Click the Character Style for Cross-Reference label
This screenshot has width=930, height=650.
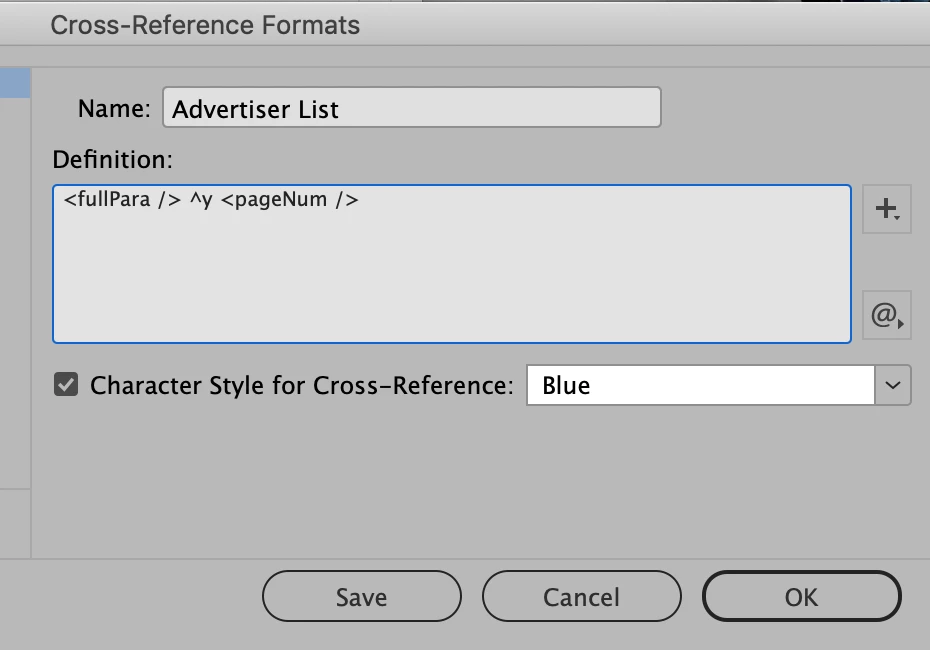[x=300, y=385]
